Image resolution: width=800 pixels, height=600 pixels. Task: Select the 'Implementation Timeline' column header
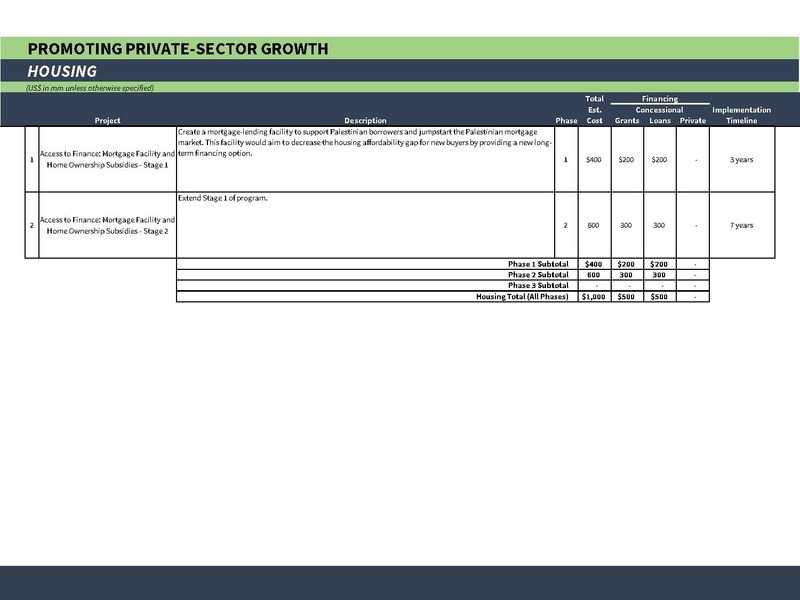[x=741, y=115]
